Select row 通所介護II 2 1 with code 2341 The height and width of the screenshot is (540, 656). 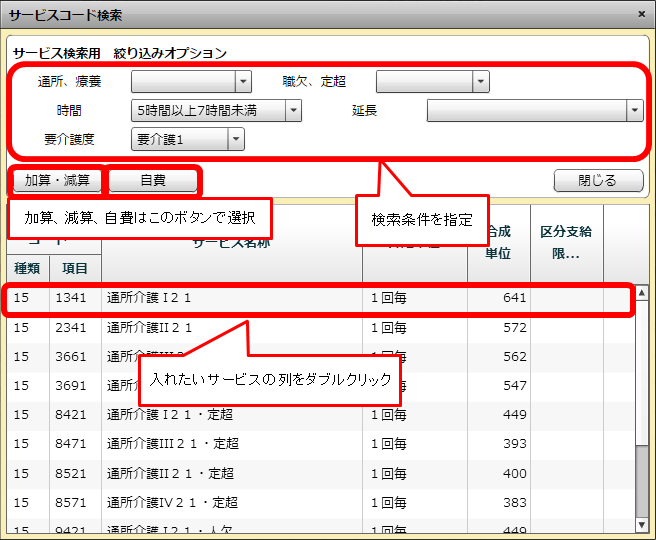point(300,327)
